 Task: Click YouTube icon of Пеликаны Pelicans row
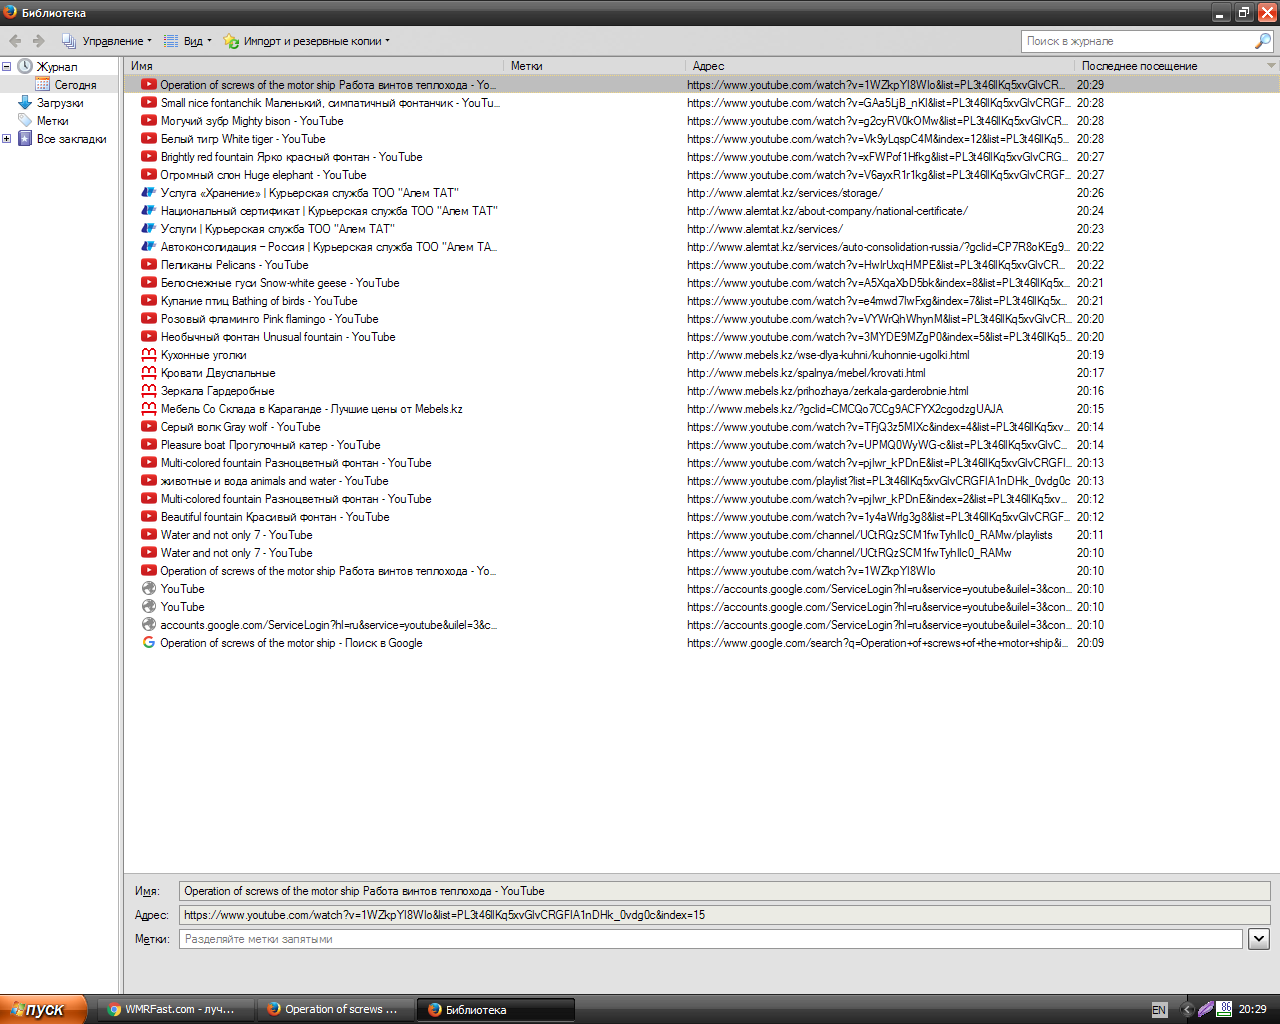pyautogui.click(x=149, y=265)
